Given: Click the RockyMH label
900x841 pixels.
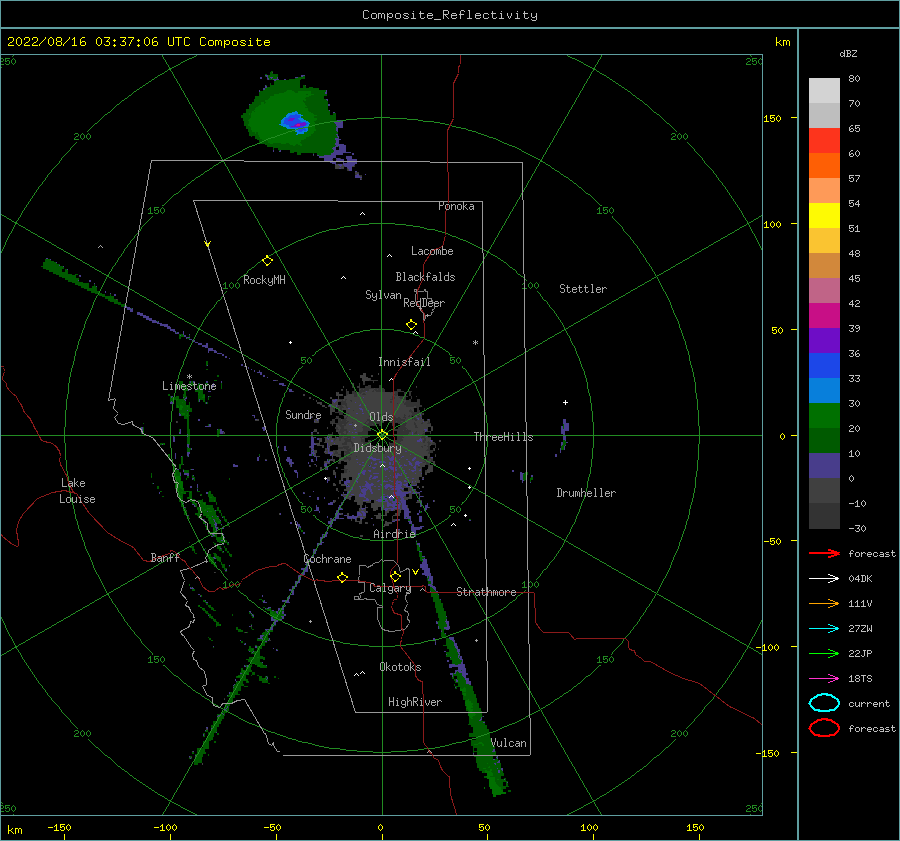Looking at the screenshot, I should (x=264, y=280).
